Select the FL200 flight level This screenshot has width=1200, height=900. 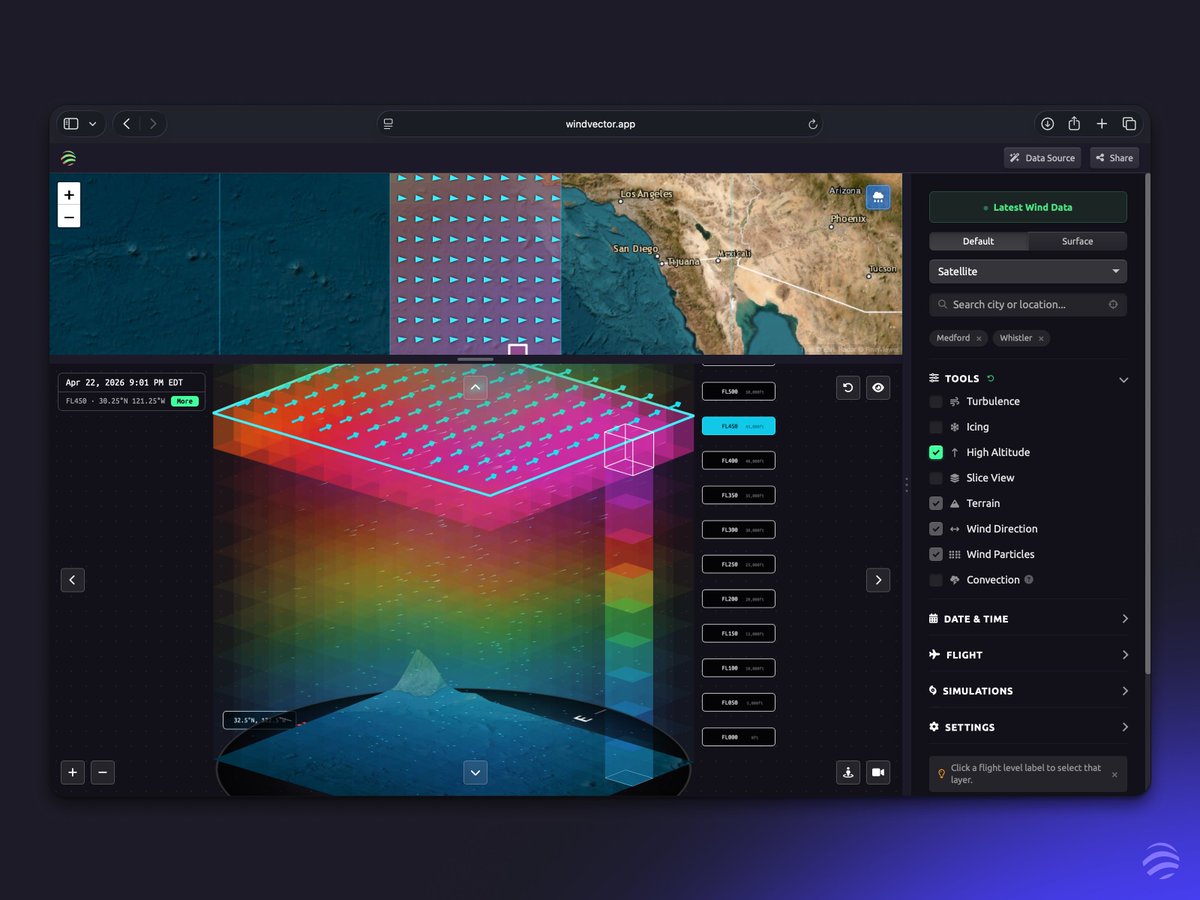point(738,598)
